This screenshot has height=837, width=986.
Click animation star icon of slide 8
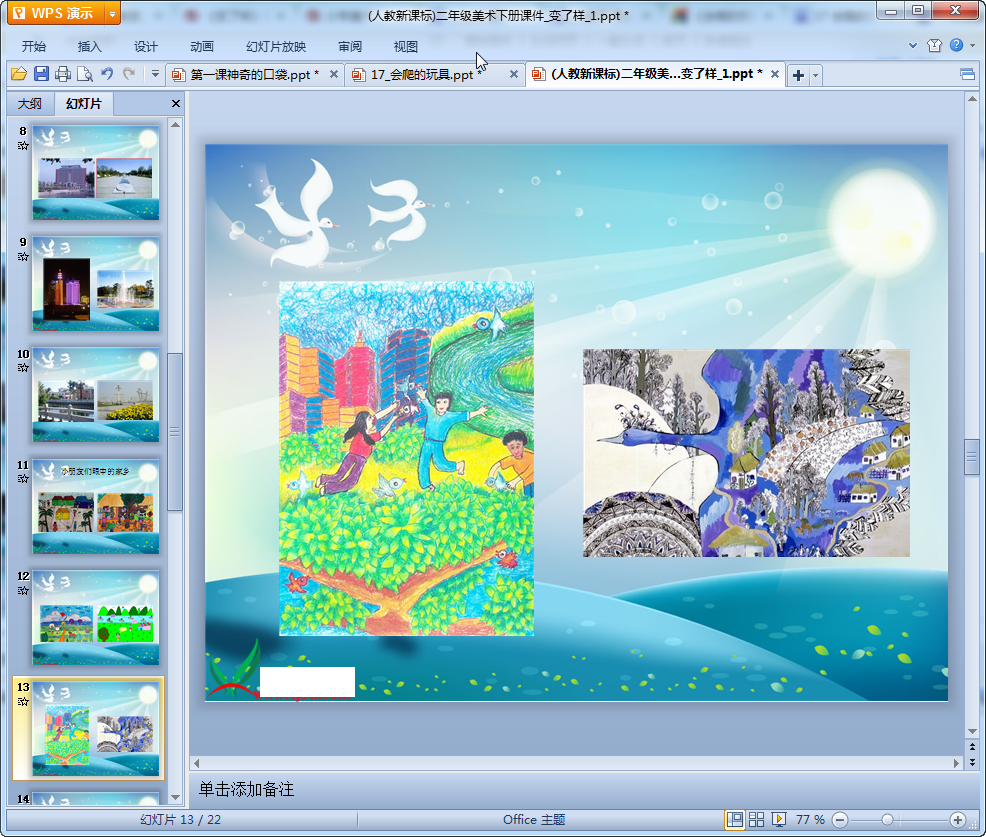coord(23,146)
